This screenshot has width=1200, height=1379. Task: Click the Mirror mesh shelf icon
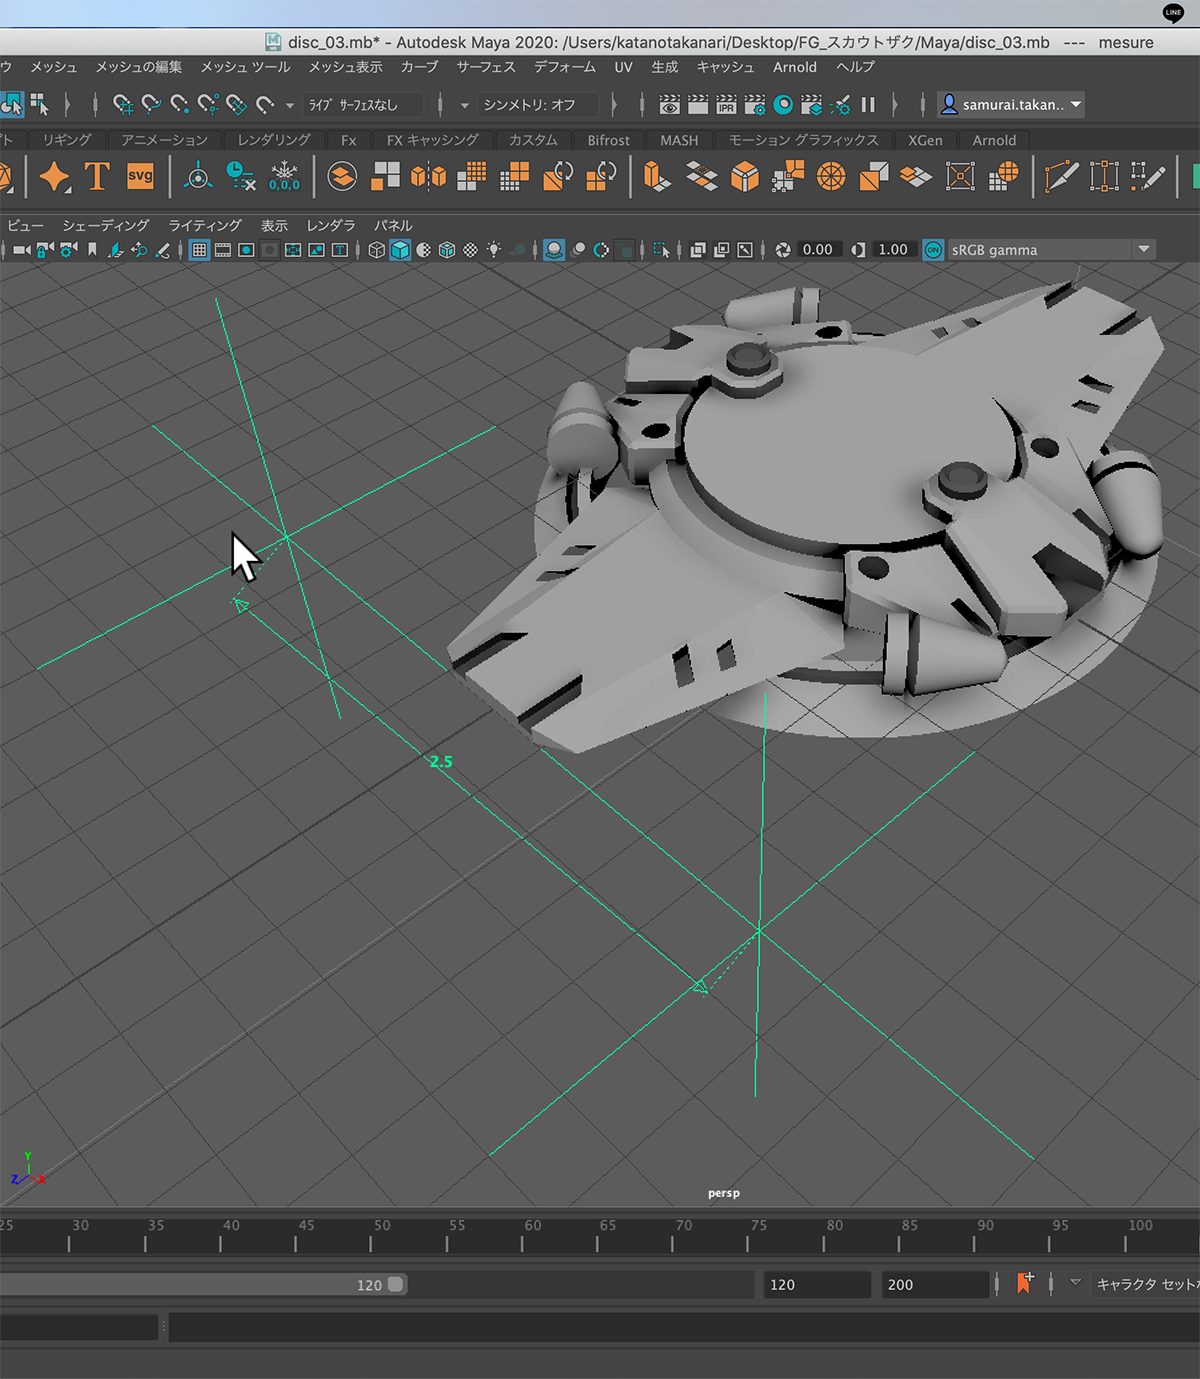click(428, 177)
